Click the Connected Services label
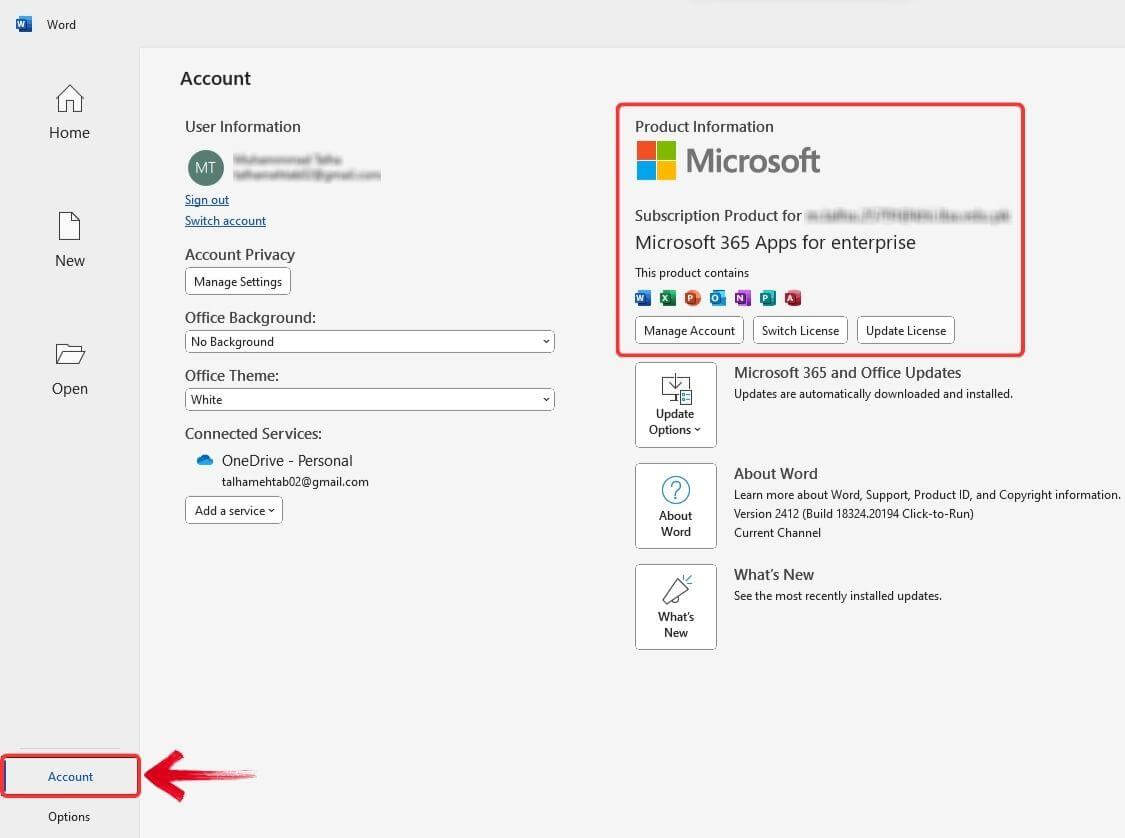 click(253, 434)
